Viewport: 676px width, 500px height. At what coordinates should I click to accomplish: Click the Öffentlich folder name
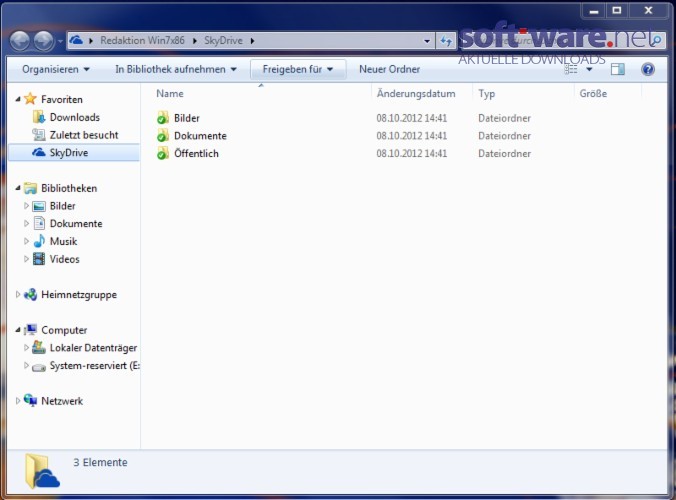tap(196, 153)
